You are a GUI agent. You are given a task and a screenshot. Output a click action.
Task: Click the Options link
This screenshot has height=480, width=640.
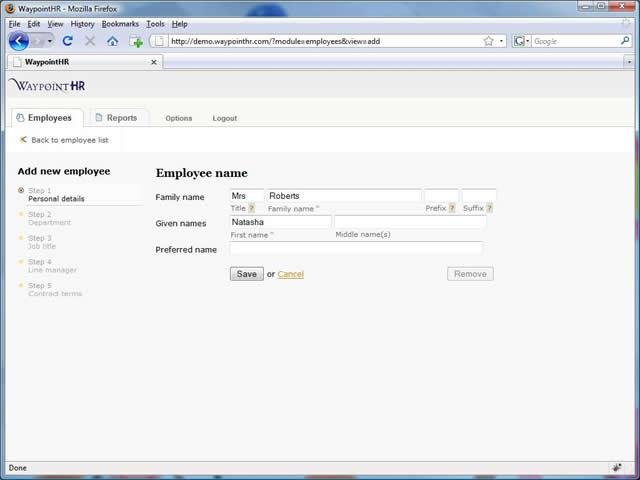(179, 118)
